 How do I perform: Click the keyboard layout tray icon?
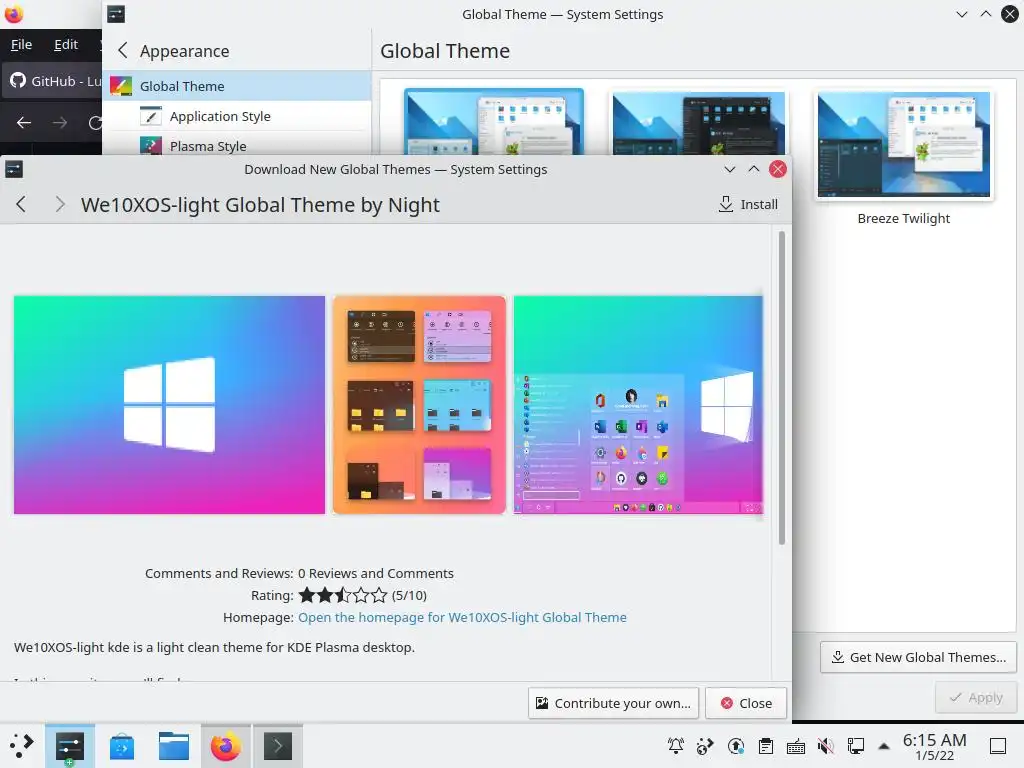pos(796,746)
